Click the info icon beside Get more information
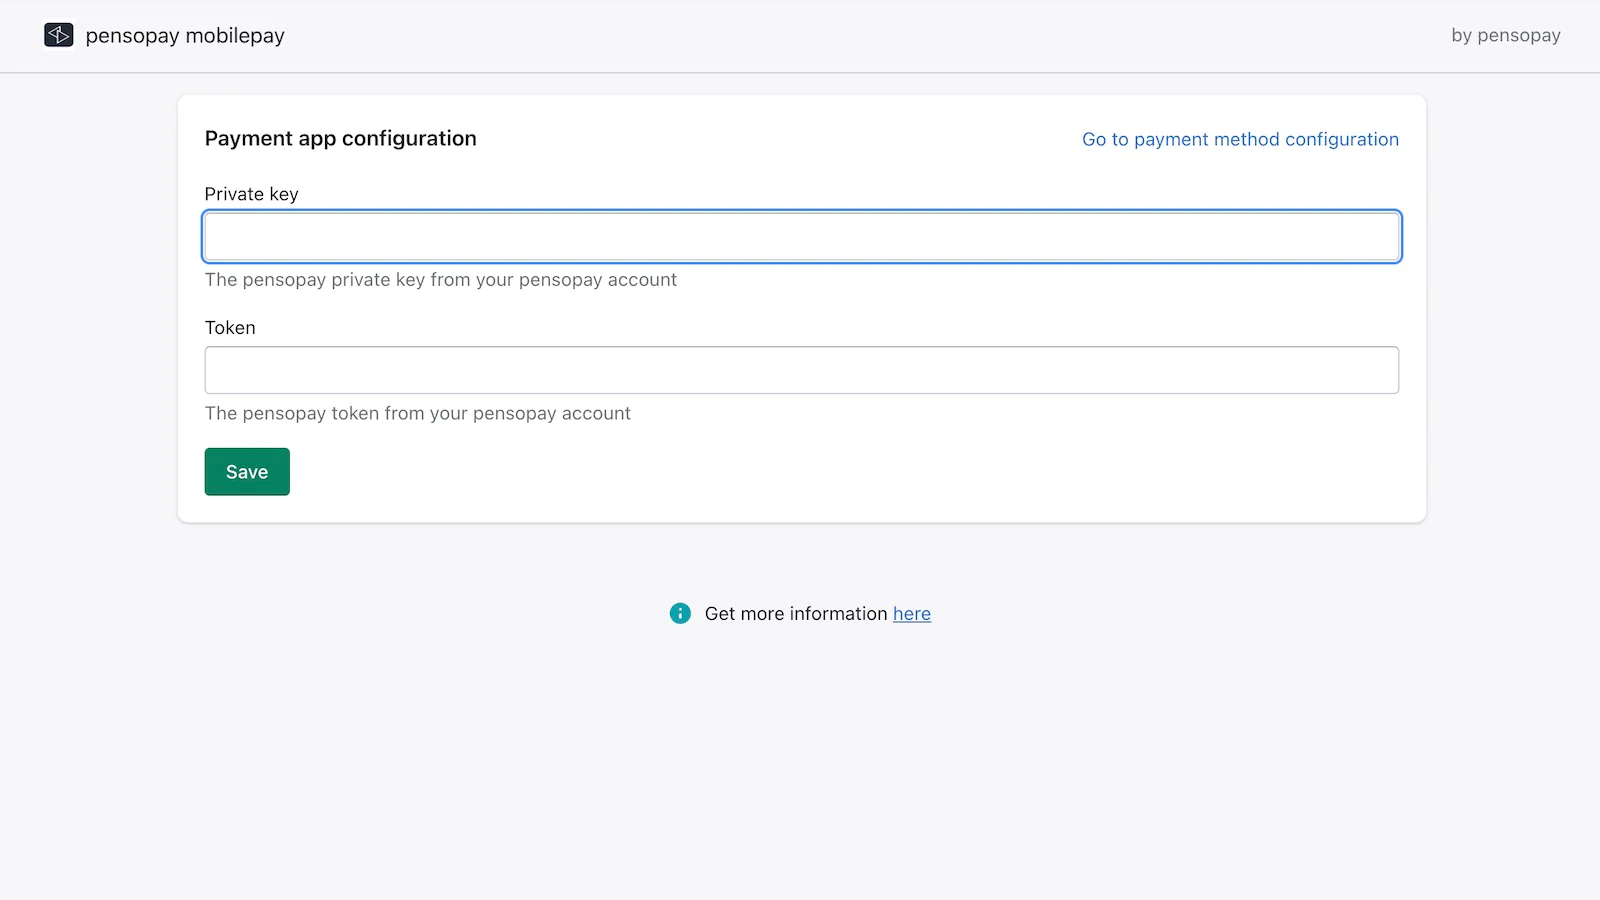 click(680, 613)
